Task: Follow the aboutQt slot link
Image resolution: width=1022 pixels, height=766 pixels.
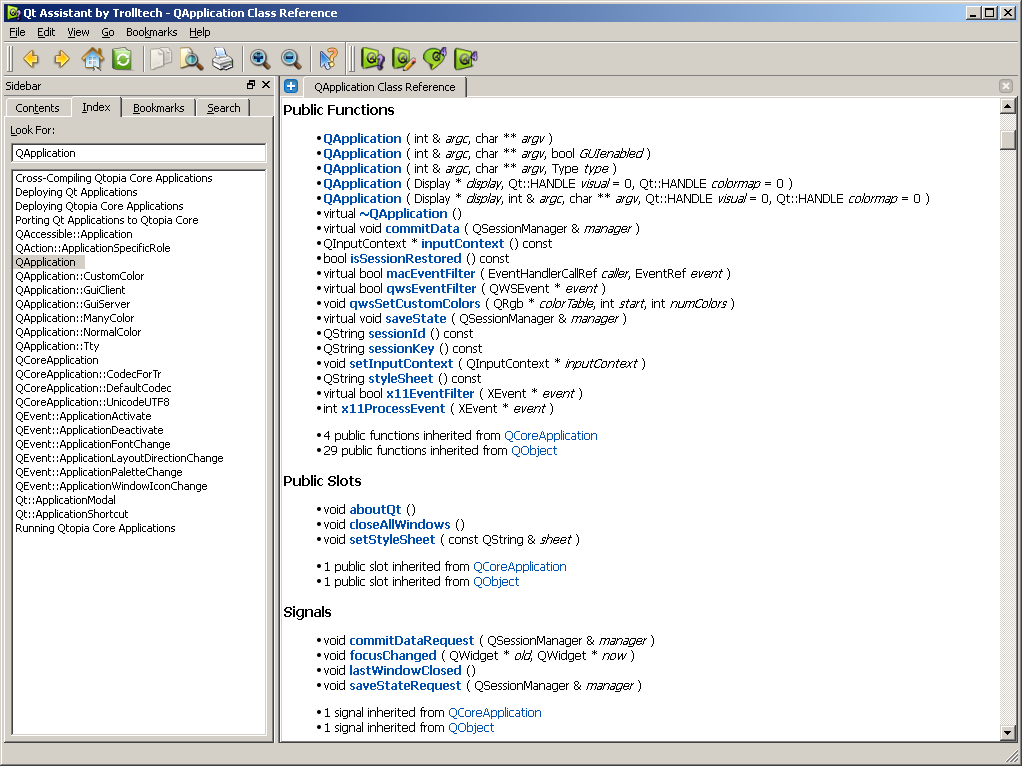Action: 375,510
